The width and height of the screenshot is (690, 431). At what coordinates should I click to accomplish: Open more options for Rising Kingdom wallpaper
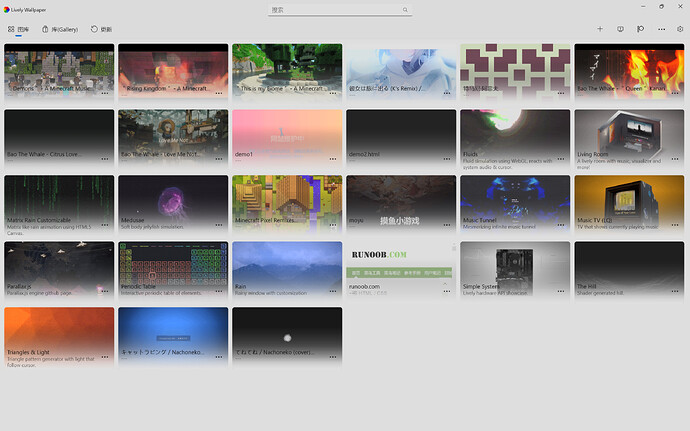click(x=219, y=93)
